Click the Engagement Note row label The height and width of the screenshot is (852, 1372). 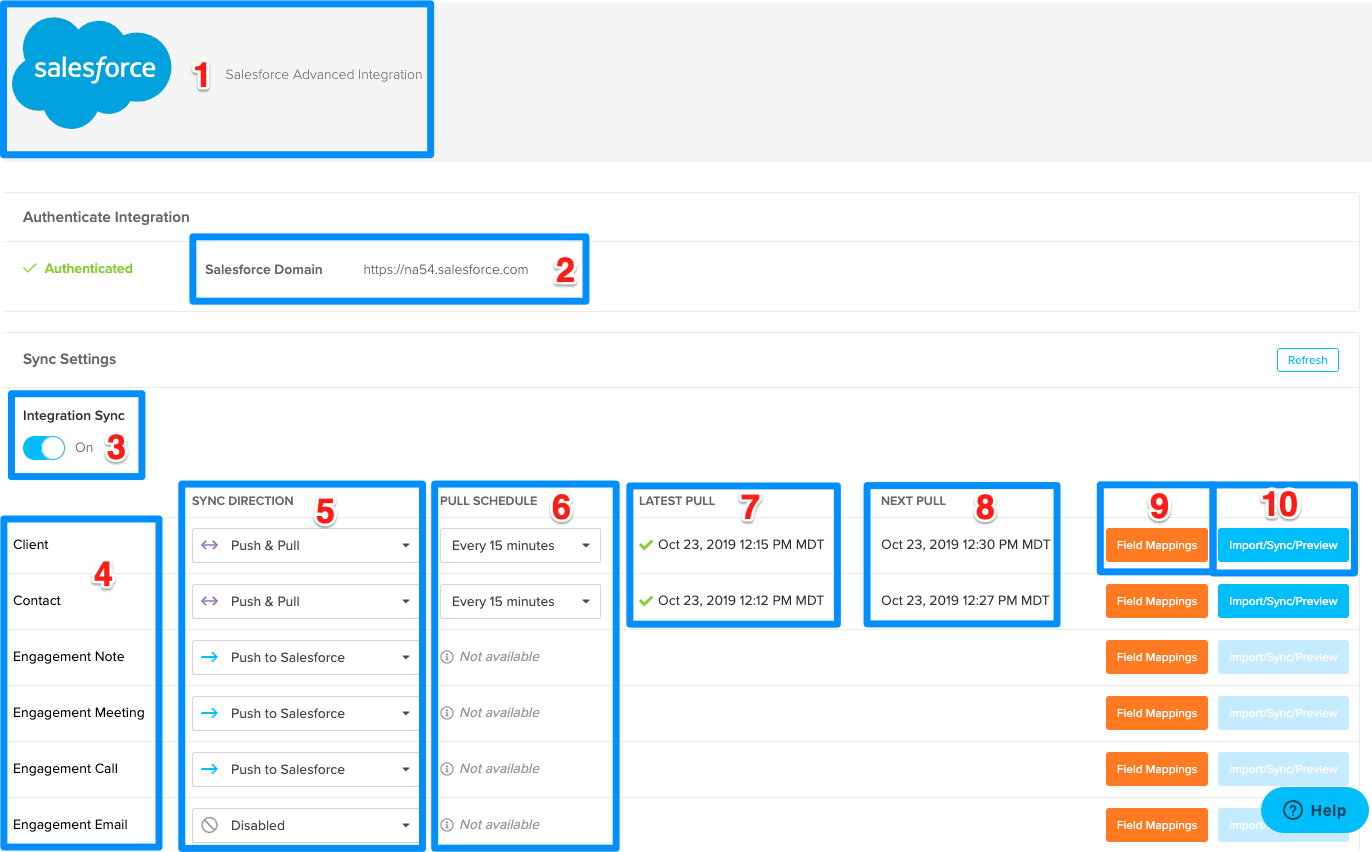point(69,656)
